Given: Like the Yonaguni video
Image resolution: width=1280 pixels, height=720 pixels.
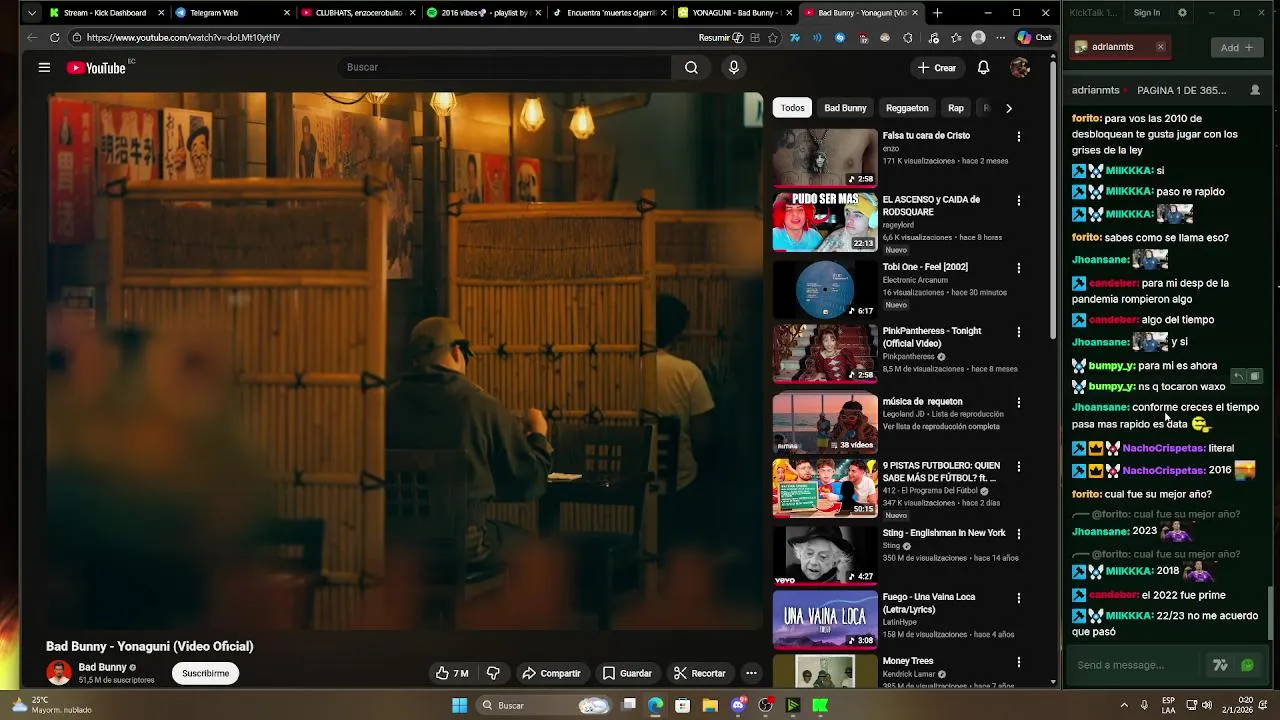Looking at the screenshot, I should point(453,673).
